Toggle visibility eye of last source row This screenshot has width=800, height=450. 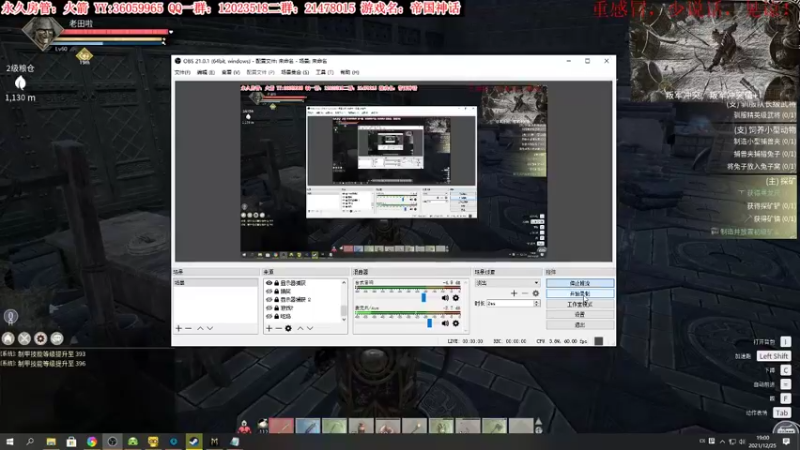[269, 316]
